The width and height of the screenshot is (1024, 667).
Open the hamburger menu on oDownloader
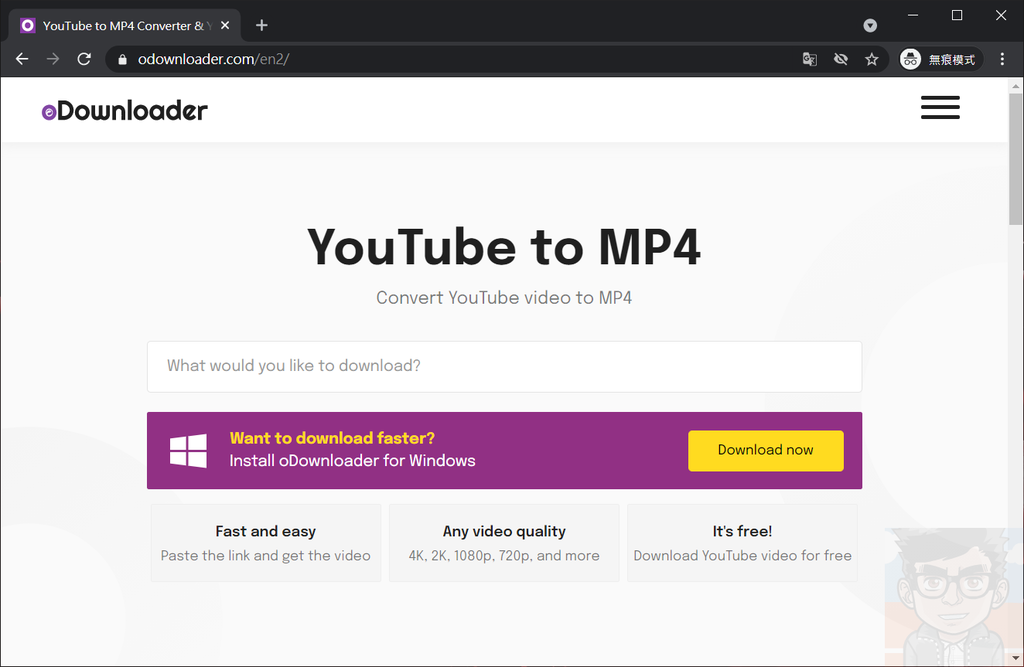(x=940, y=107)
